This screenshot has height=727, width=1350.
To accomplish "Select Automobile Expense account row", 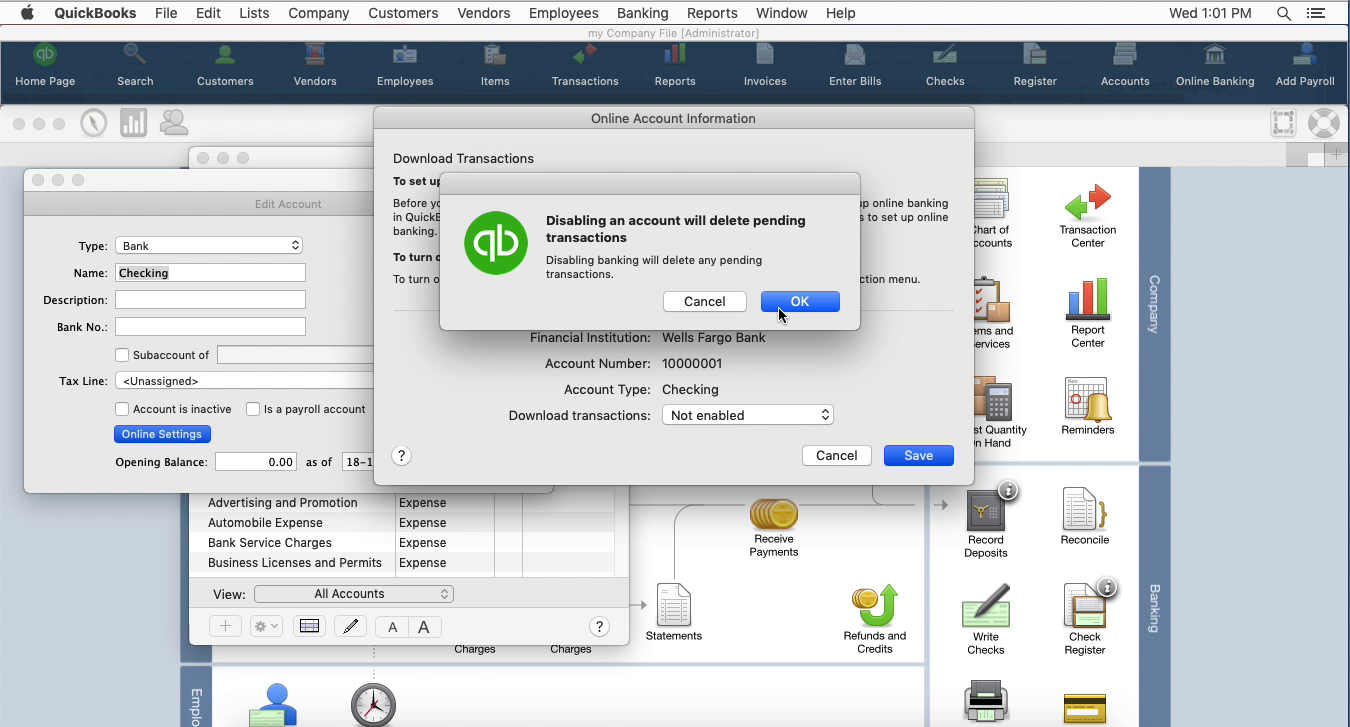I will coord(402,523).
